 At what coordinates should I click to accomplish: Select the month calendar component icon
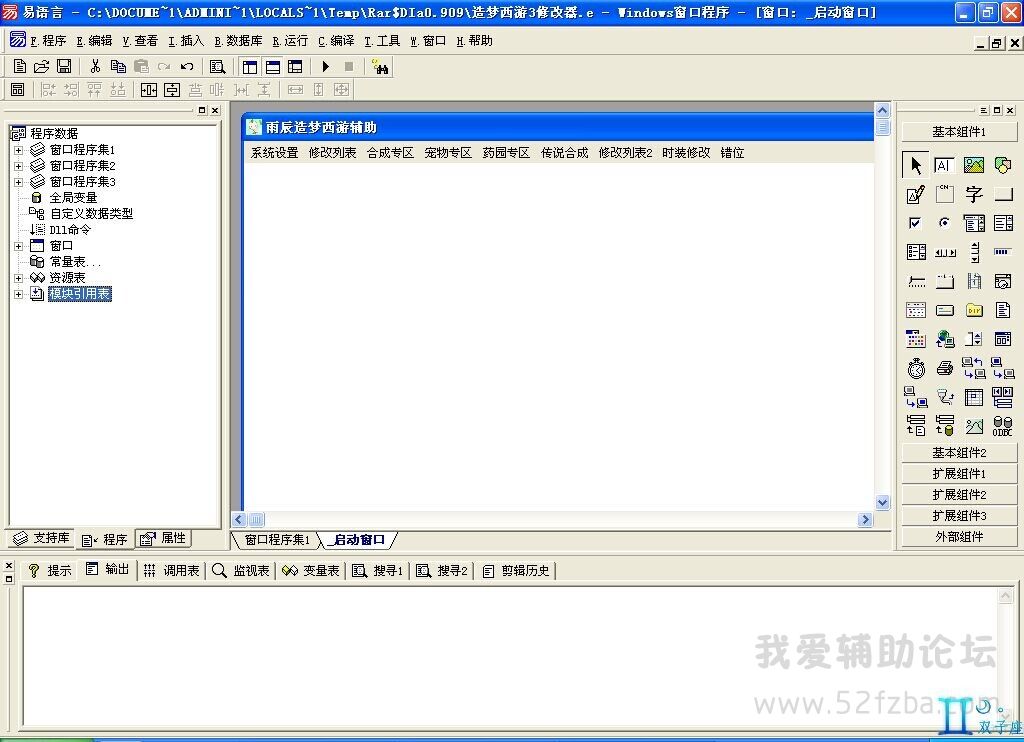coord(916,310)
